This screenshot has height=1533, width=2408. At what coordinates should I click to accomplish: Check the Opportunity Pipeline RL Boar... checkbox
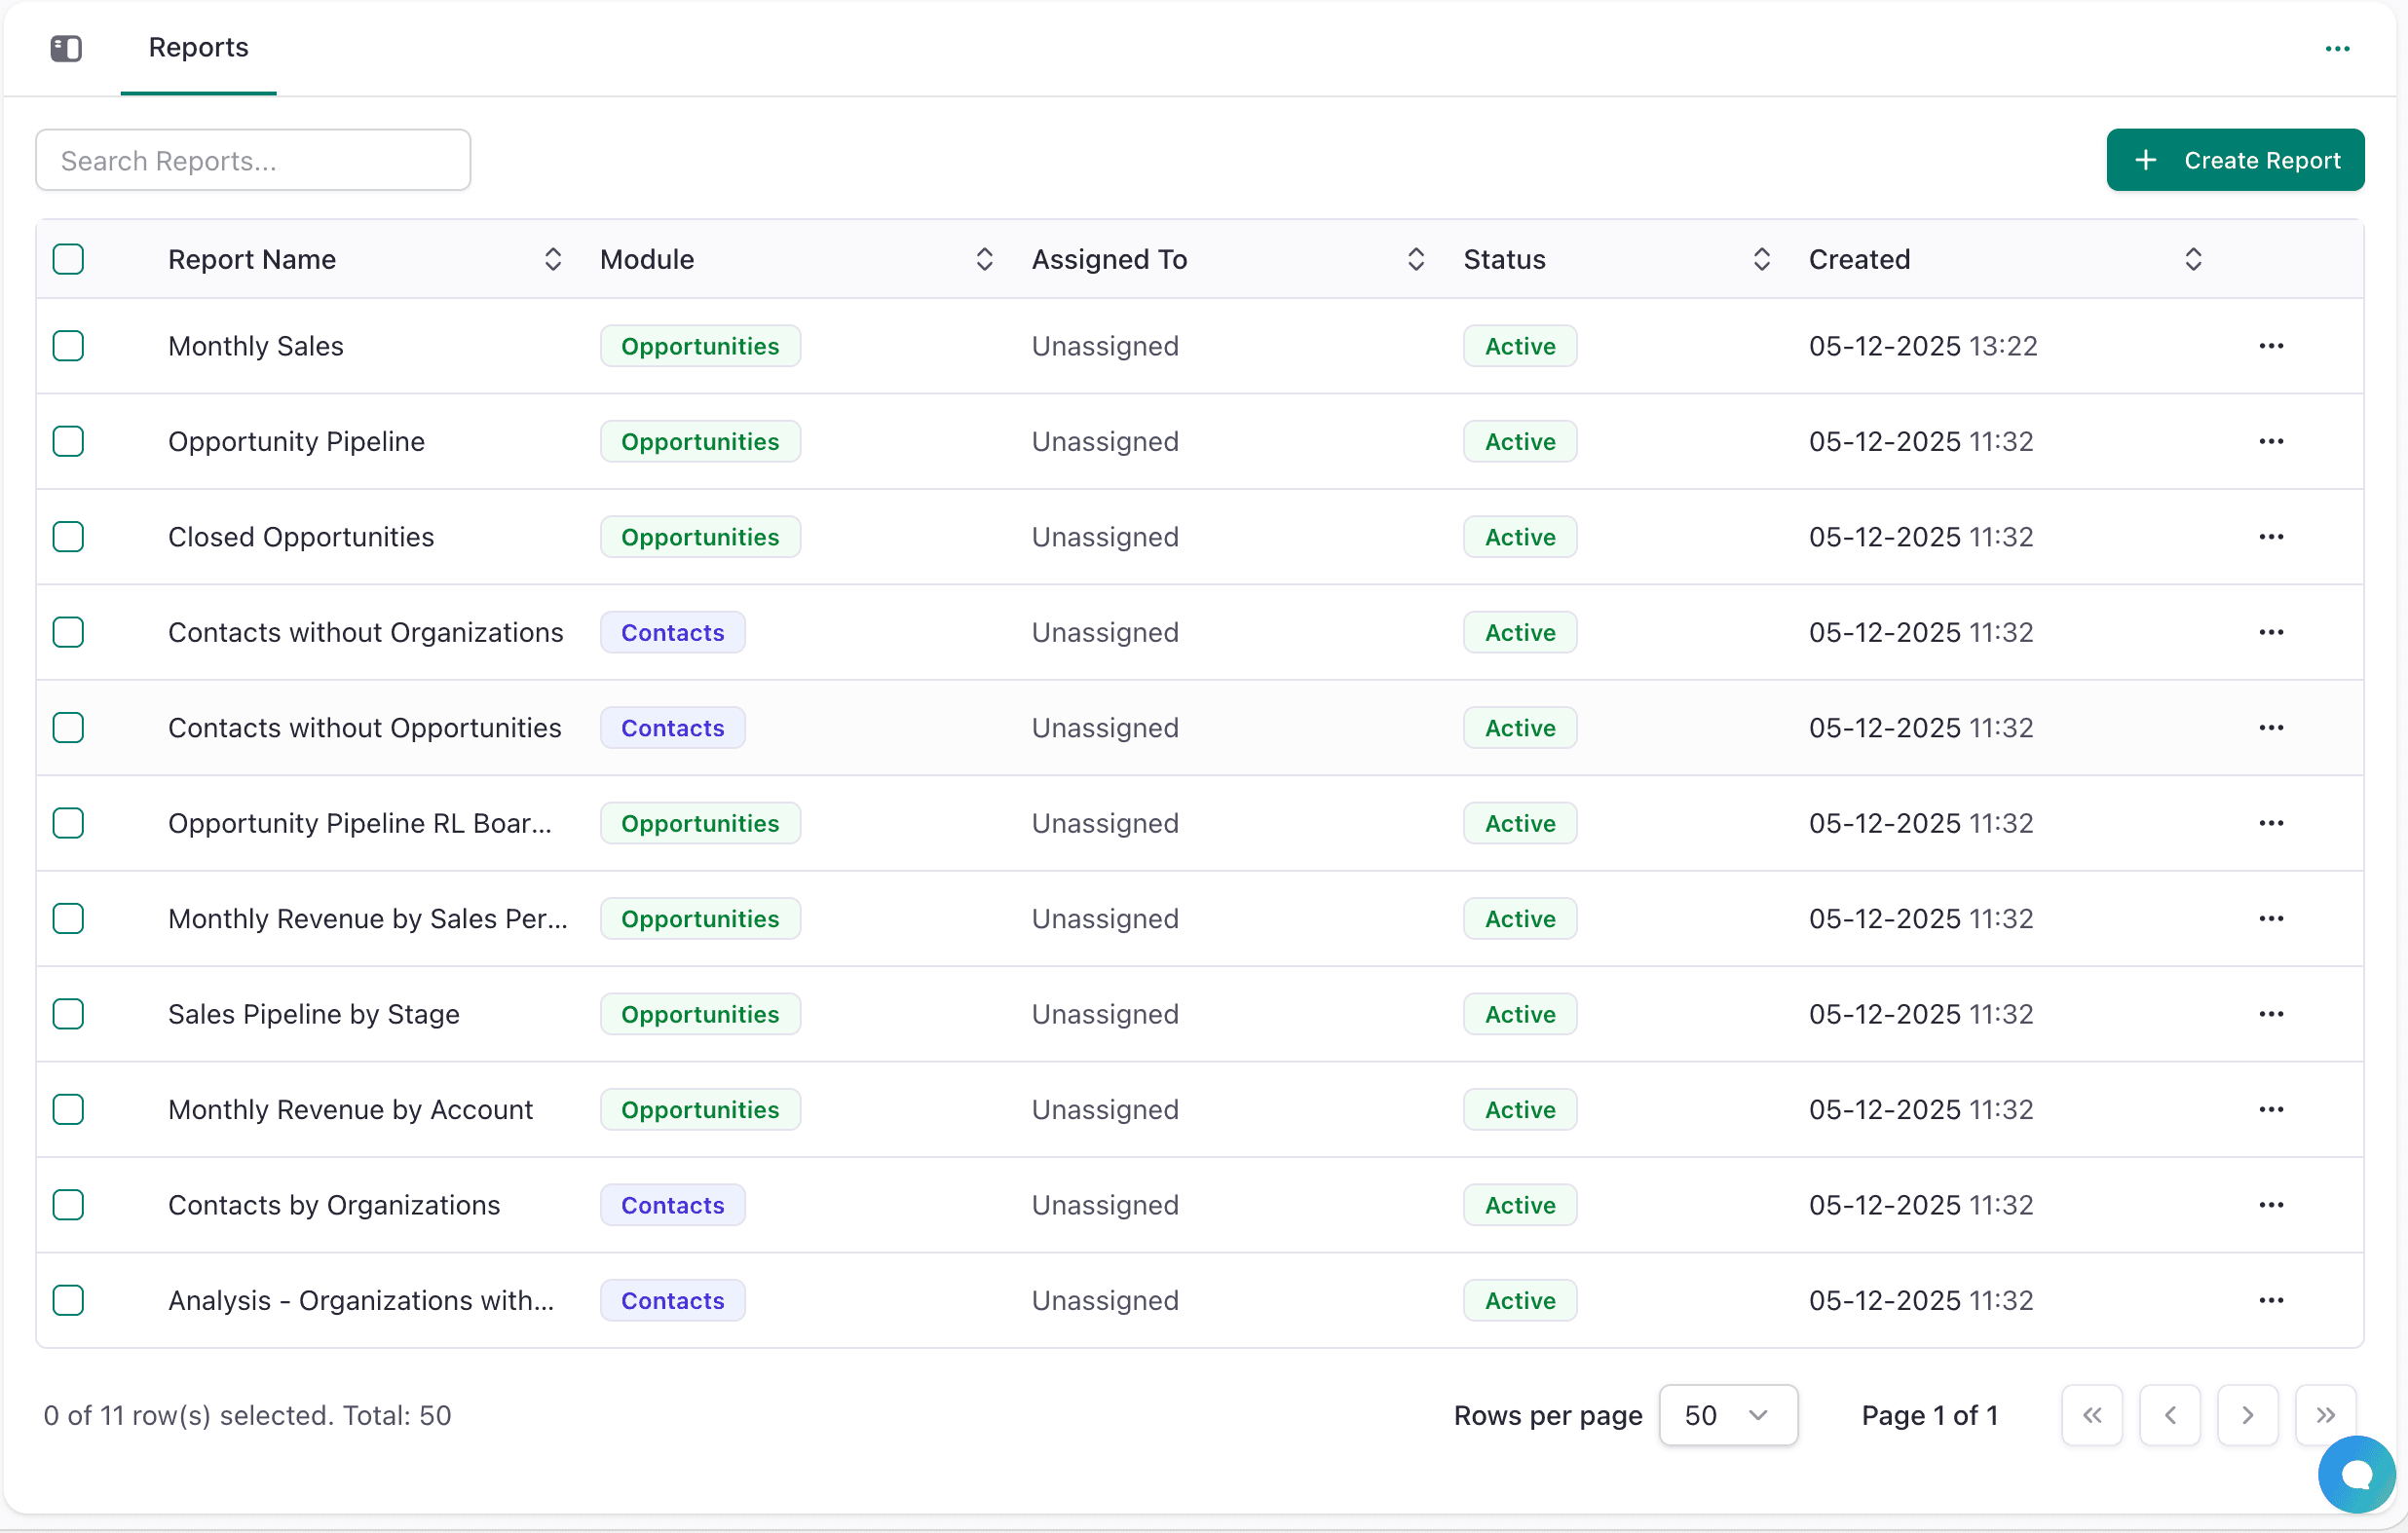point(68,823)
